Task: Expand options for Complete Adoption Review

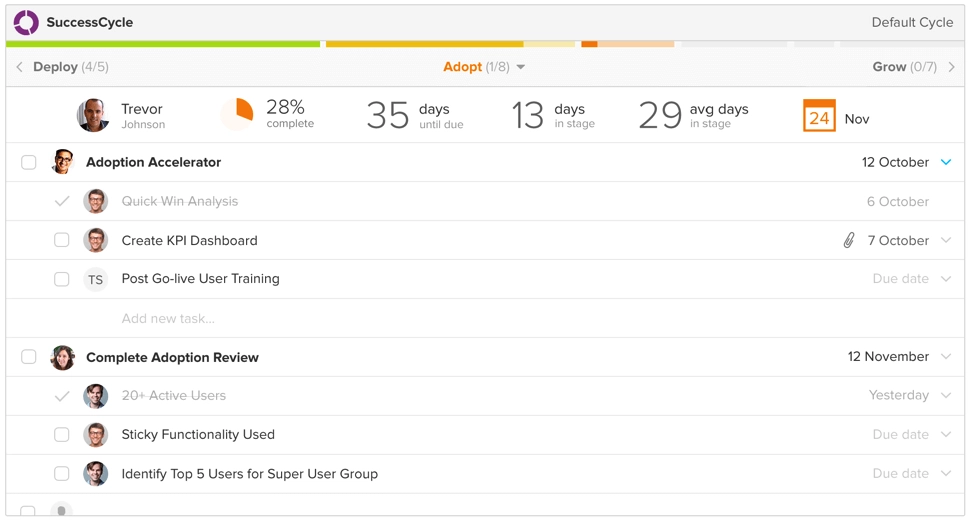Action: coord(946,357)
